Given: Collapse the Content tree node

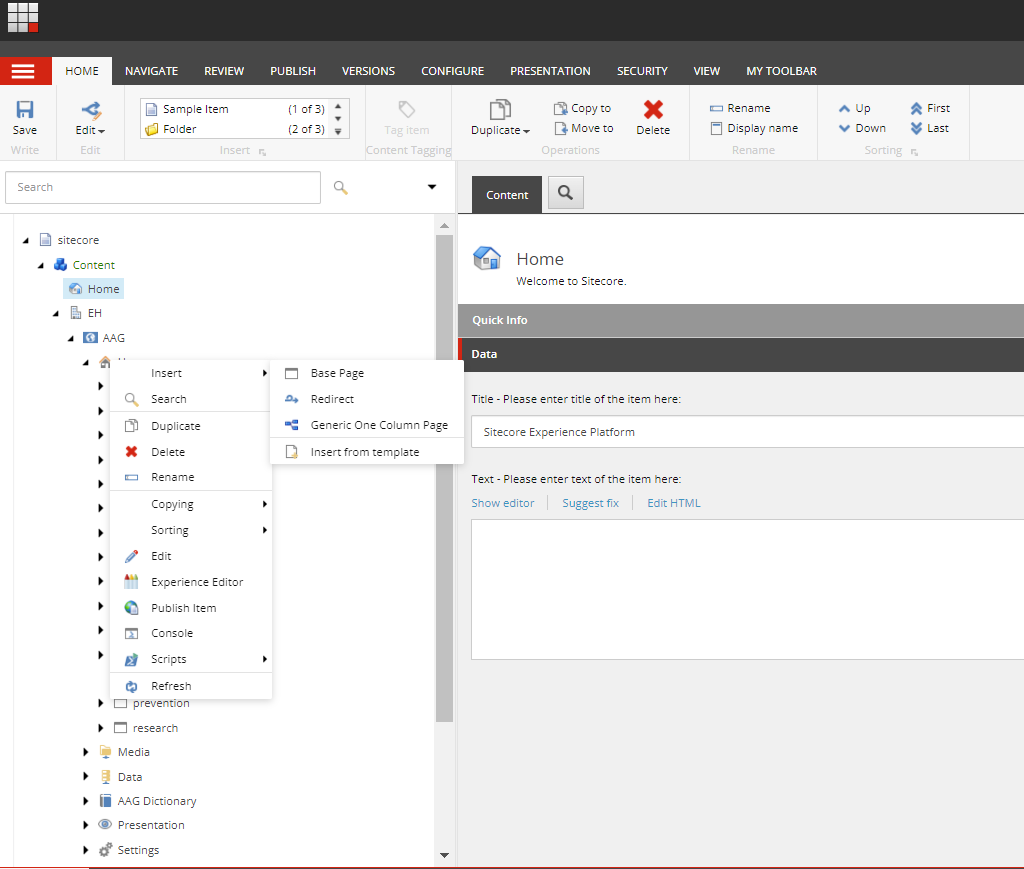Looking at the screenshot, I should (41, 266).
